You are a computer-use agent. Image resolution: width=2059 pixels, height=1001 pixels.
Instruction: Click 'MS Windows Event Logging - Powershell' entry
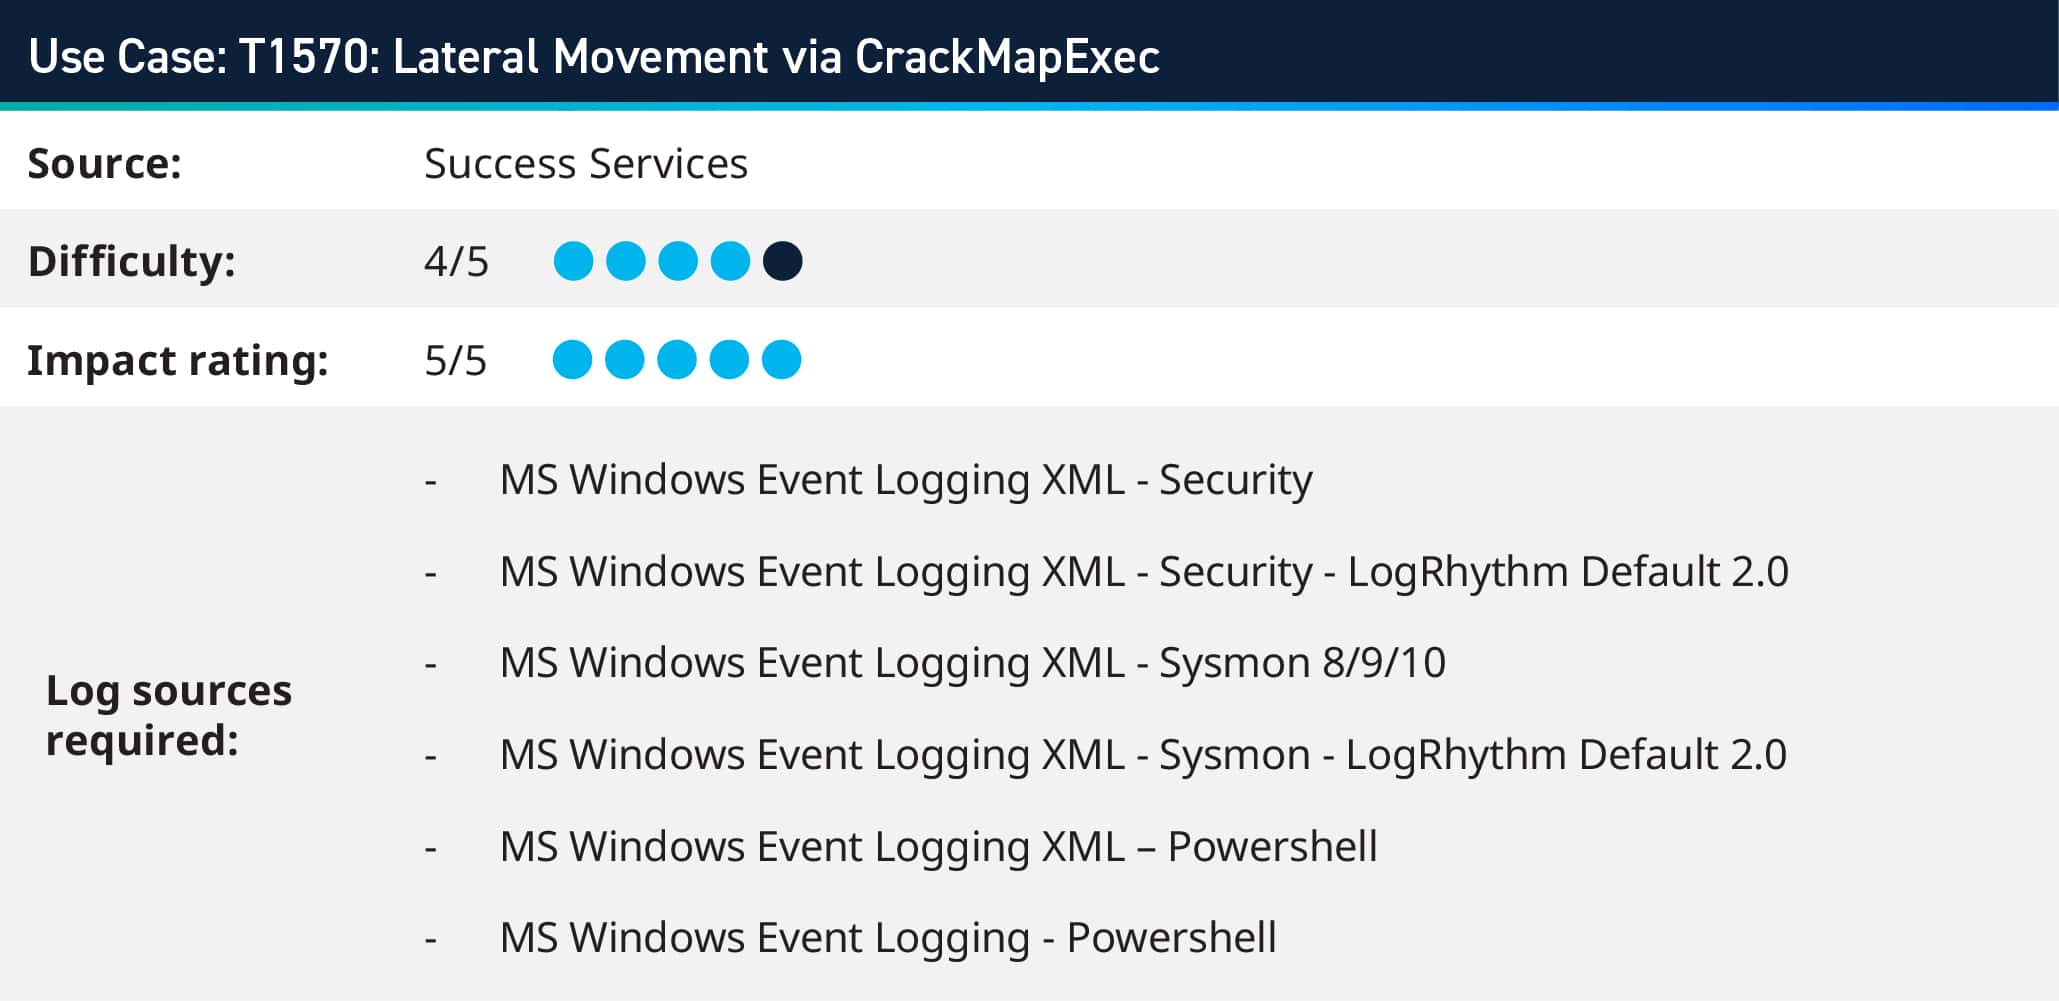[x=887, y=938]
